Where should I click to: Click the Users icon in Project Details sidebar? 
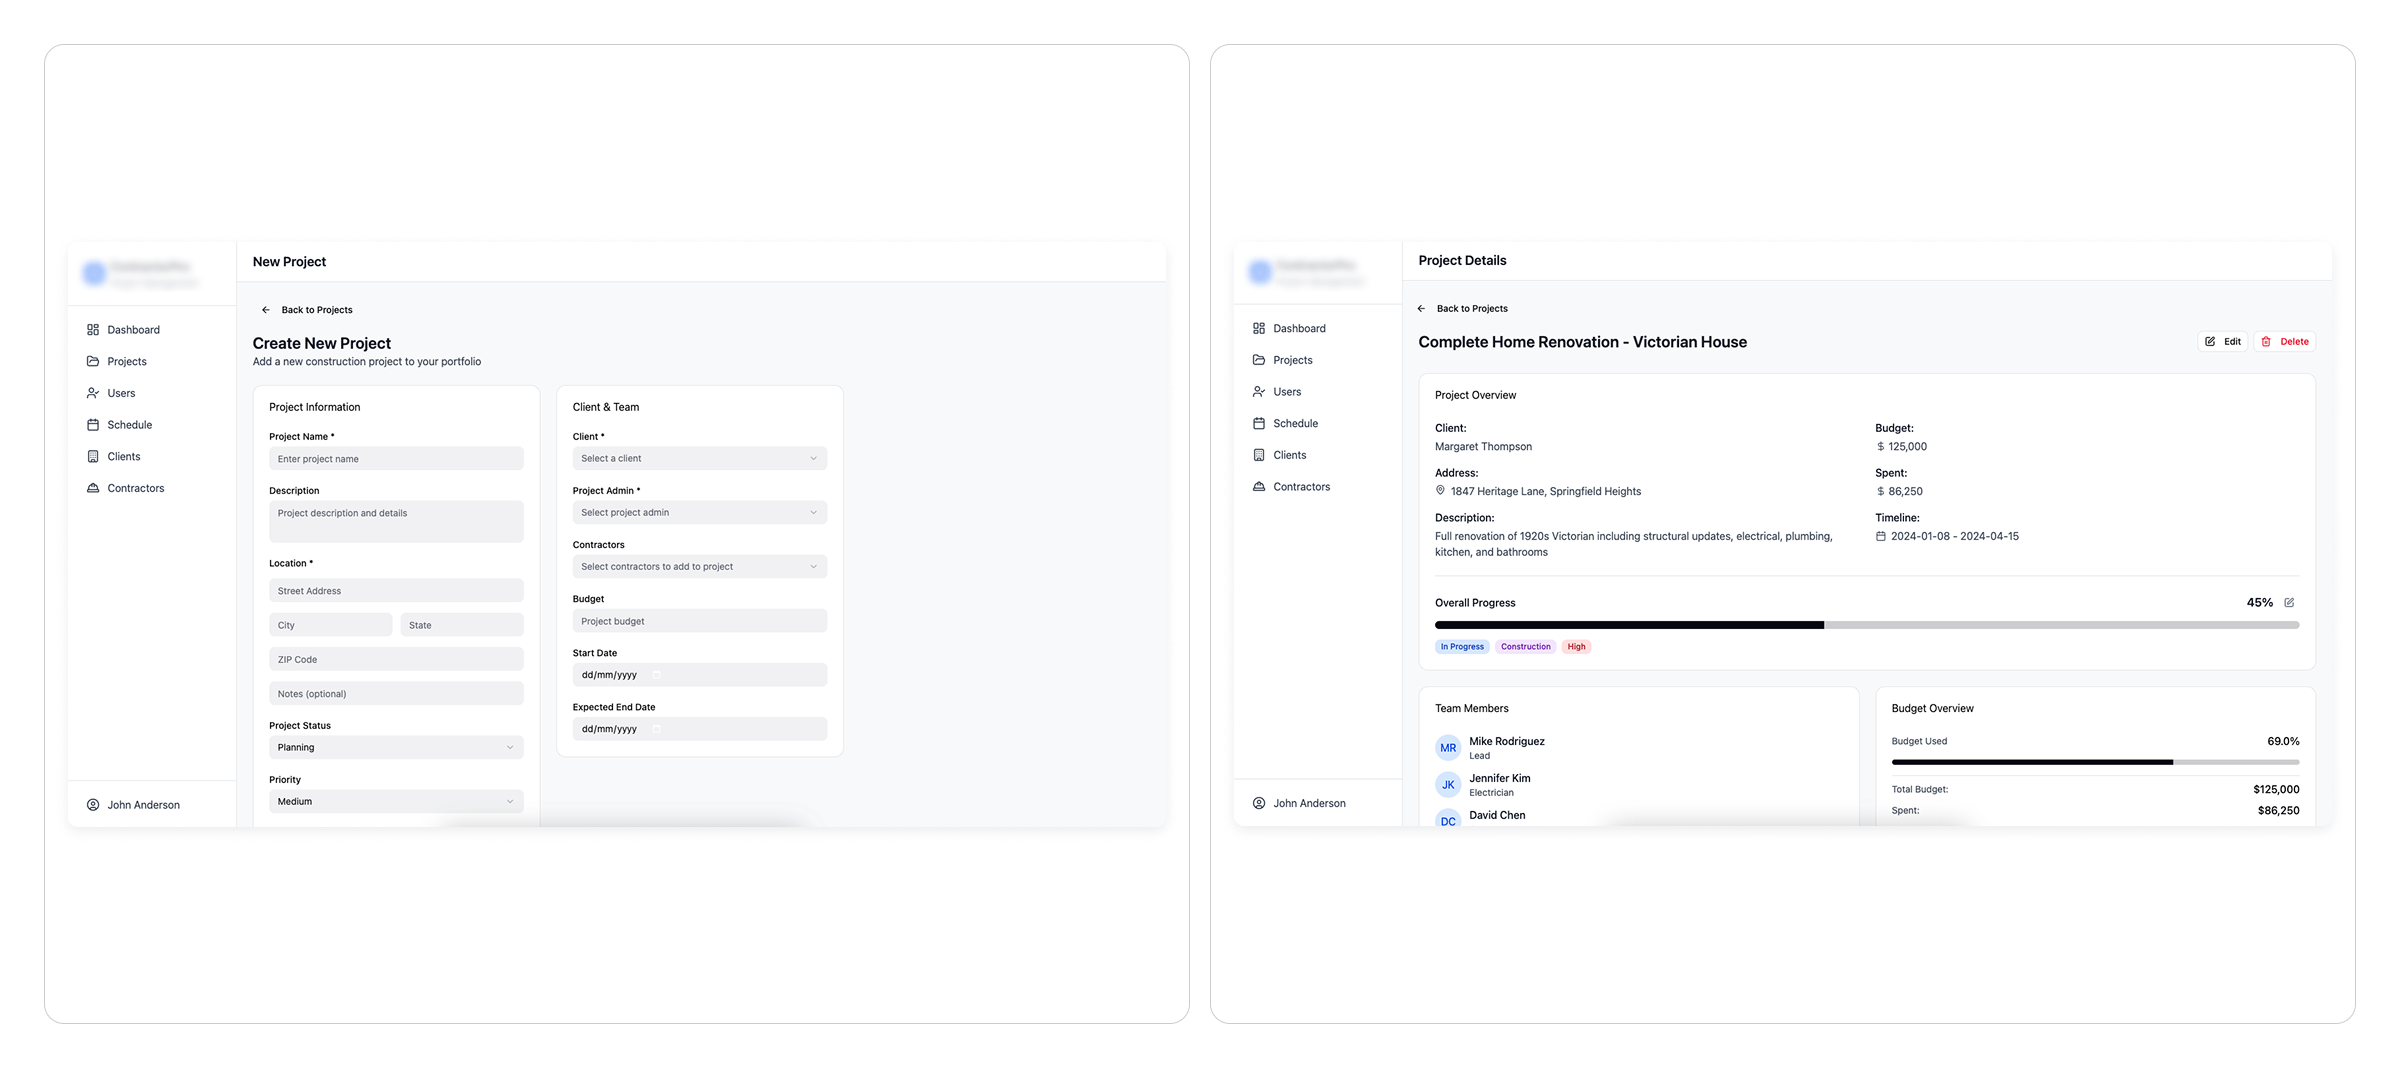click(1259, 392)
